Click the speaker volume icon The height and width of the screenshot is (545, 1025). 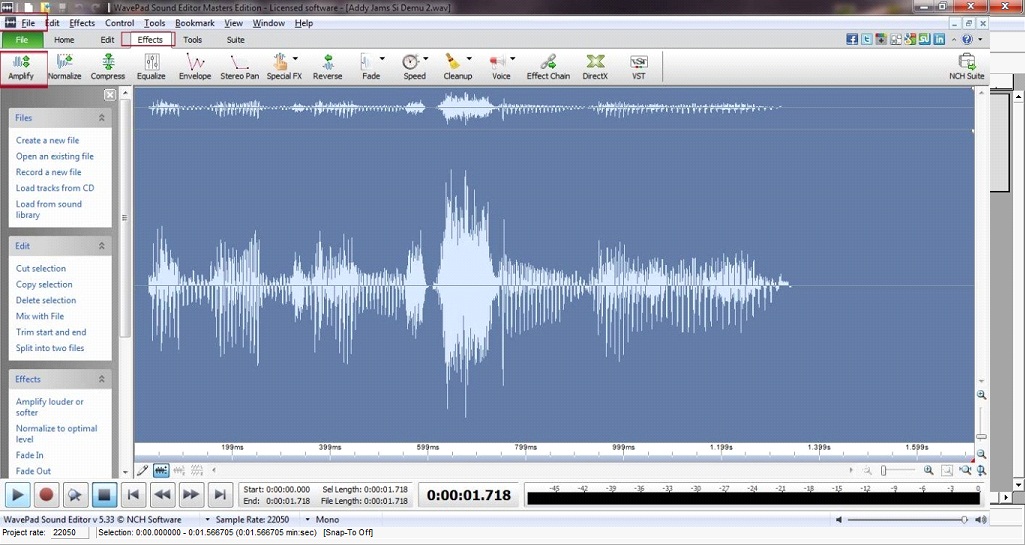click(x=981, y=520)
